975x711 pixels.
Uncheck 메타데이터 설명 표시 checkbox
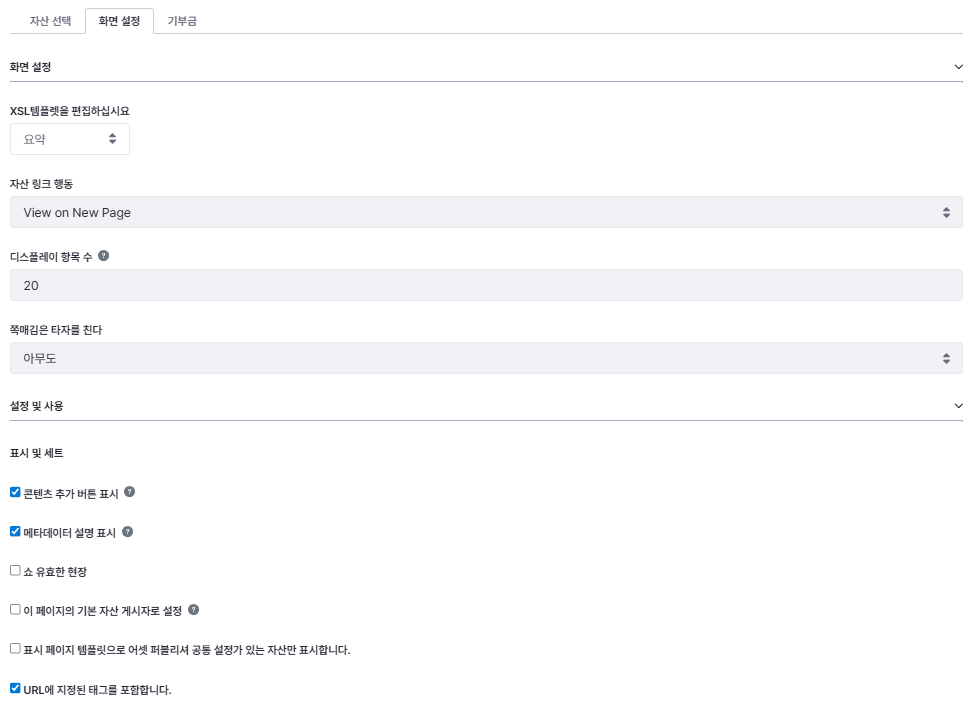click(x=15, y=531)
